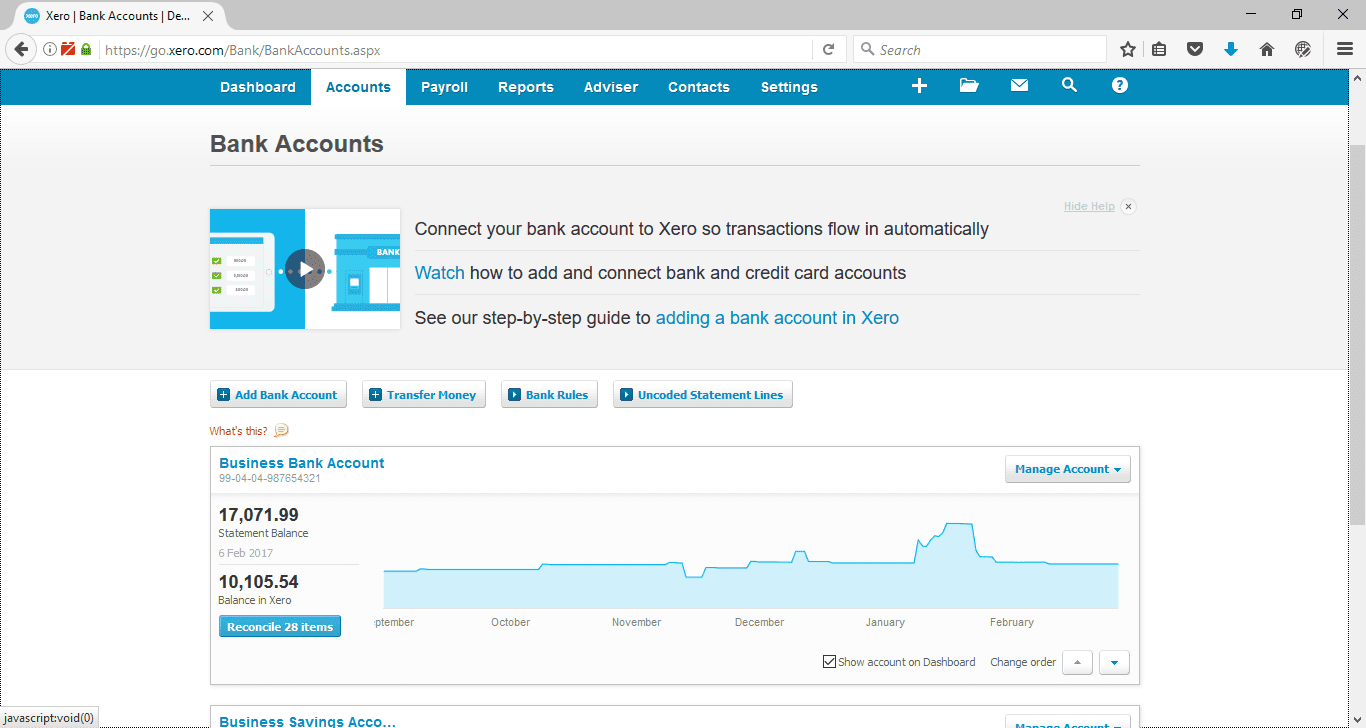Click the vertical page scrollbar
The height and width of the screenshot is (728, 1366).
1357,335
